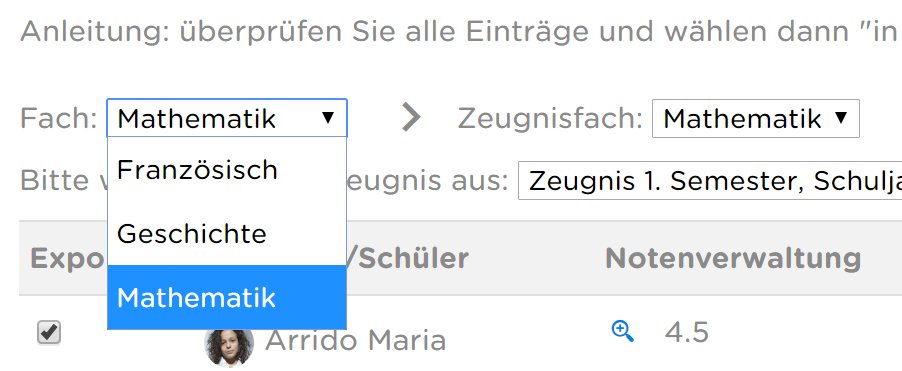Collapse the open Fach combo box
This screenshot has height=371, width=902.
tap(227, 118)
